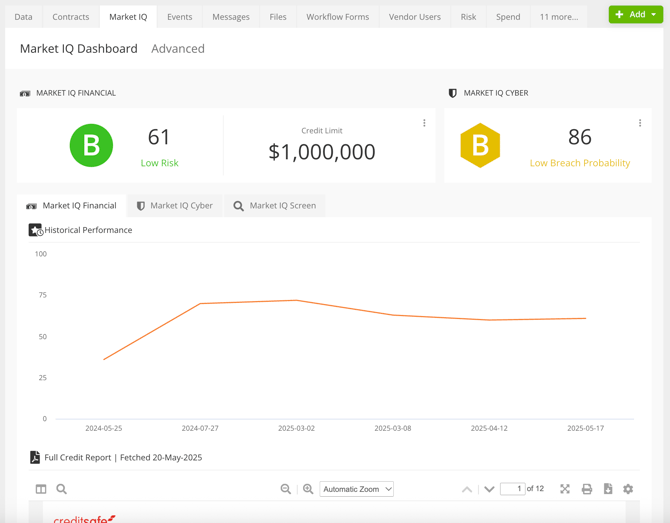Screen dimensions: 670x523
Task: Open PDF viewer settings gear
Action: tap(628, 489)
